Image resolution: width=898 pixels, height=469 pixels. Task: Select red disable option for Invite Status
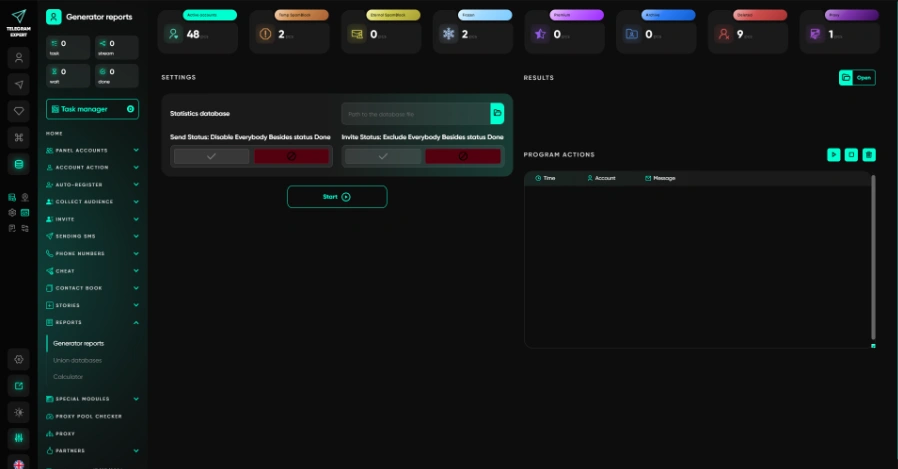(463, 156)
